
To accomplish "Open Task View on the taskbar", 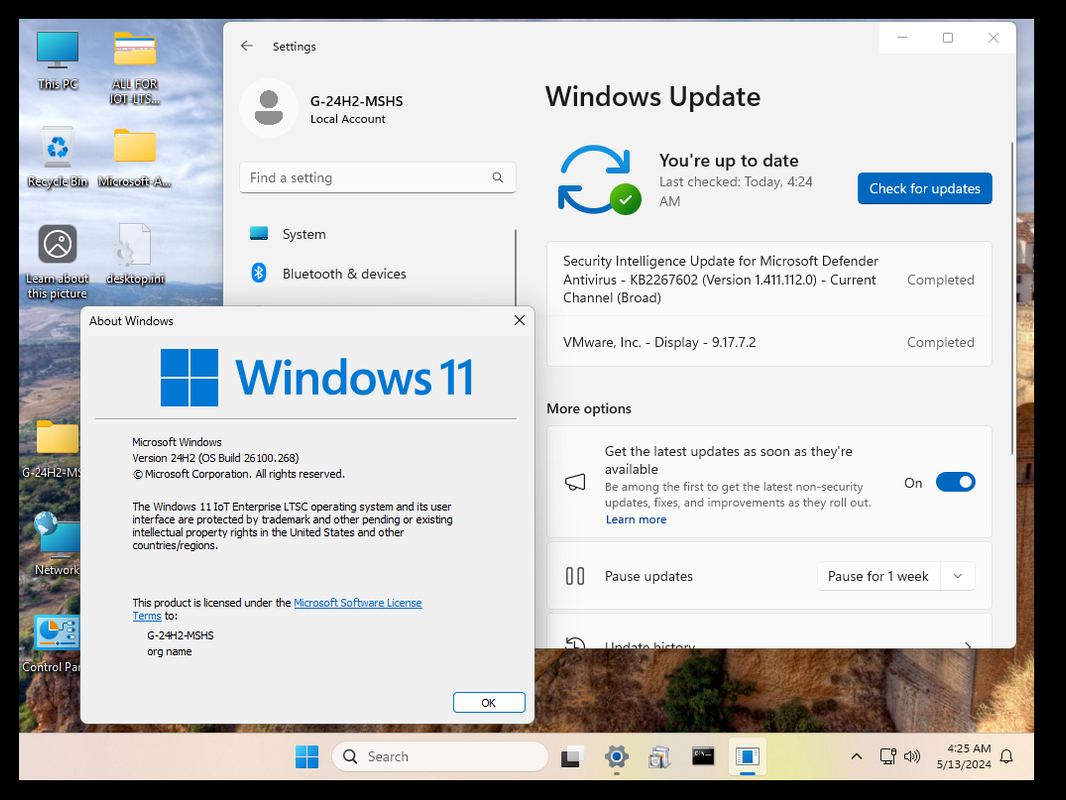I will coord(572,756).
